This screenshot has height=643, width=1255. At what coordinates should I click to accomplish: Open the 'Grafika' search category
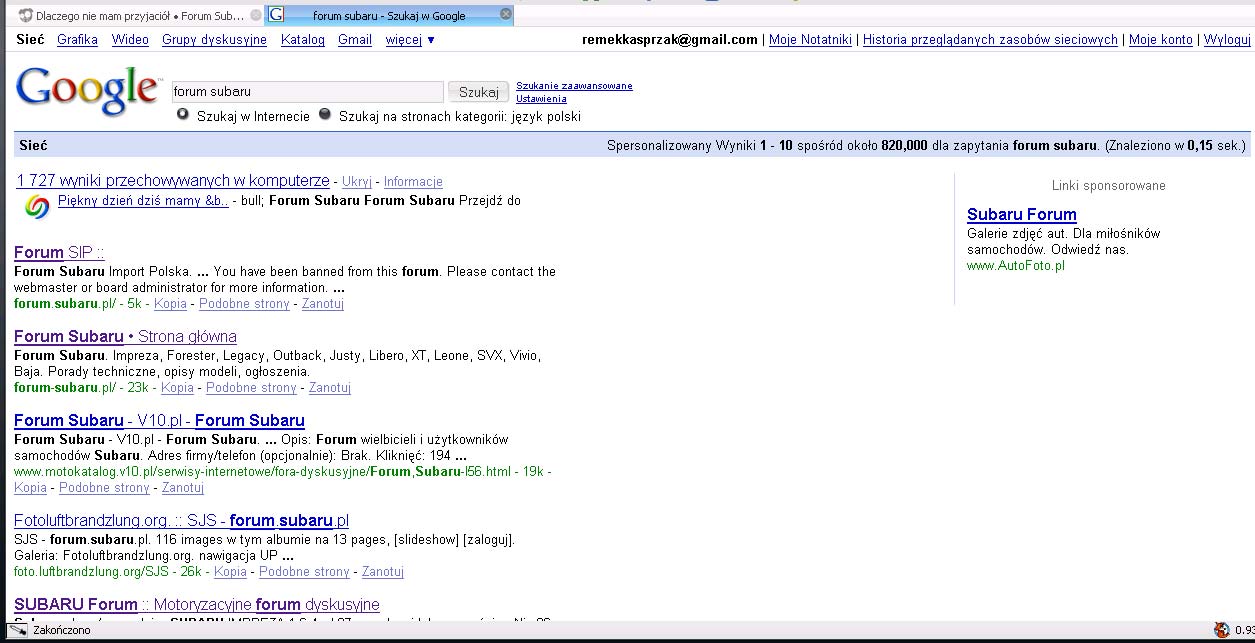point(77,40)
